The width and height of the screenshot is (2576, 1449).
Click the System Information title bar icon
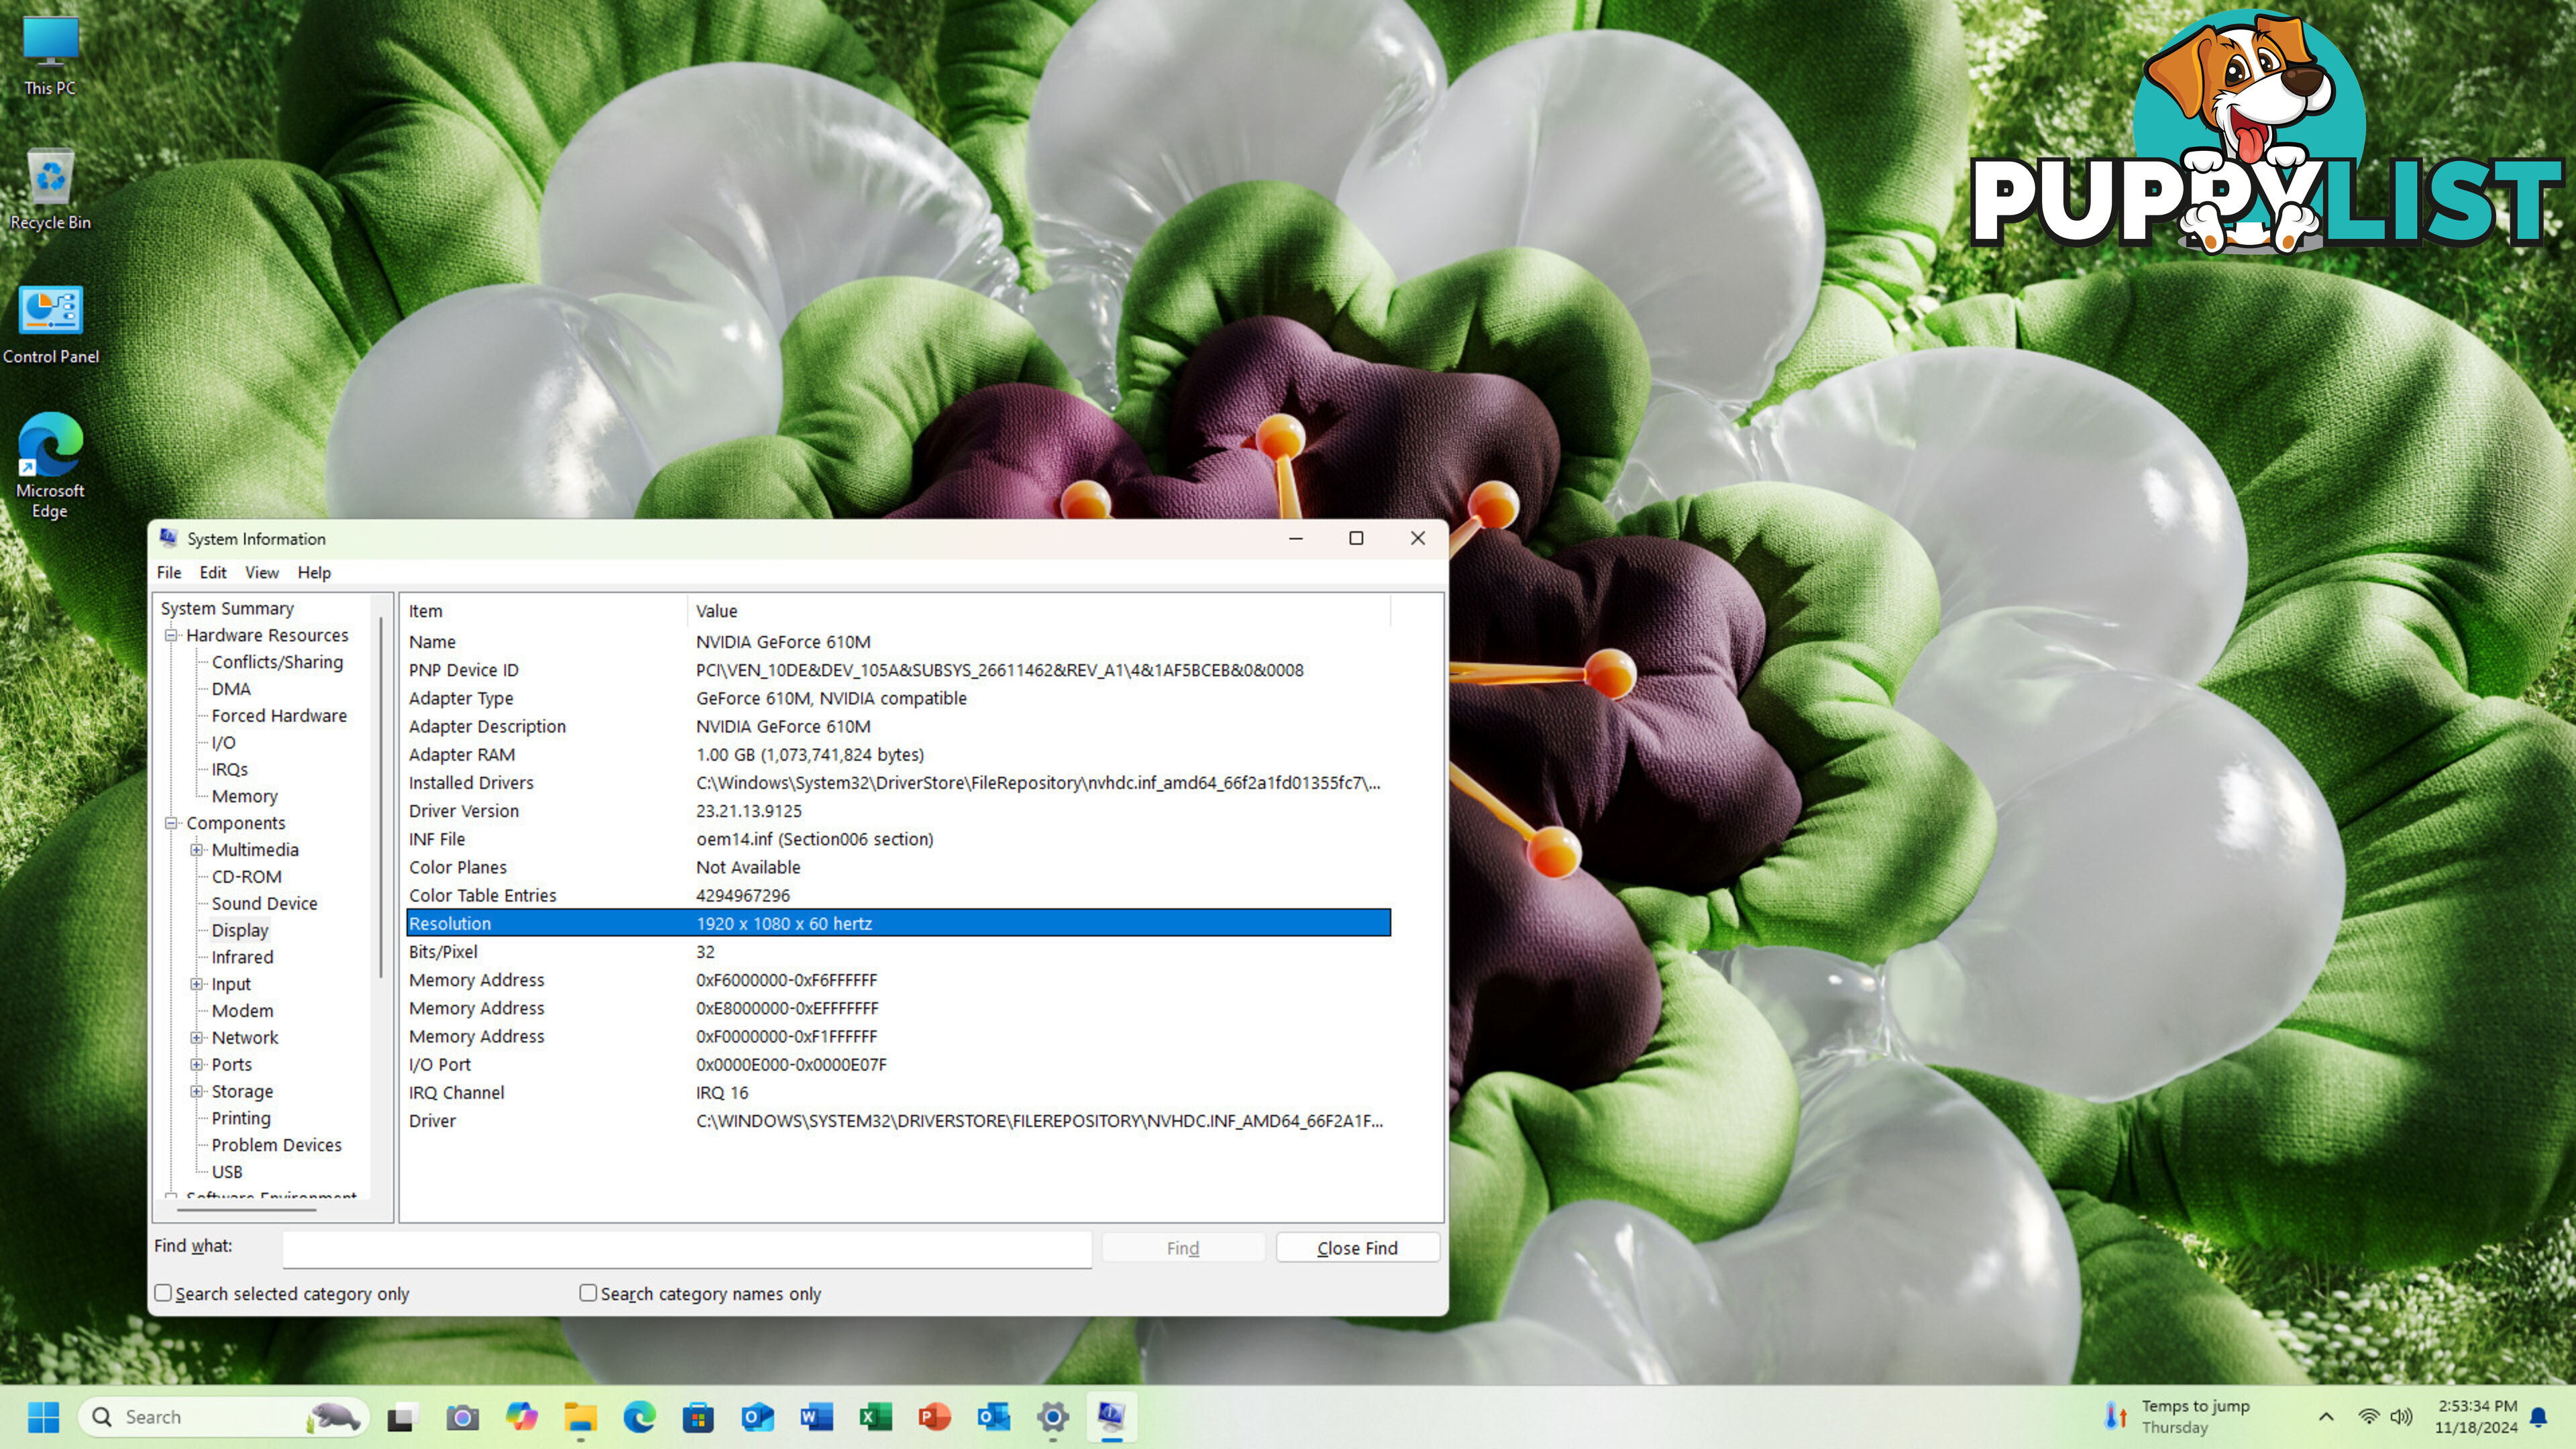[x=168, y=538]
